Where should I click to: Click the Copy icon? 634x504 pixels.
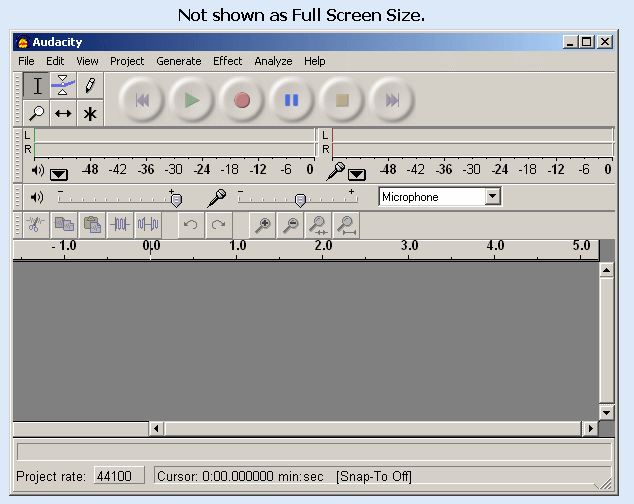(64, 224)
